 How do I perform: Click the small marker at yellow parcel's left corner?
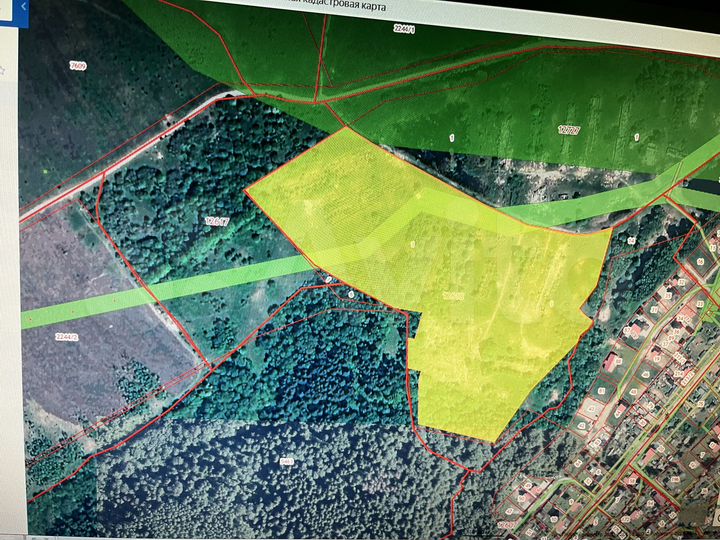pos(329,277)
